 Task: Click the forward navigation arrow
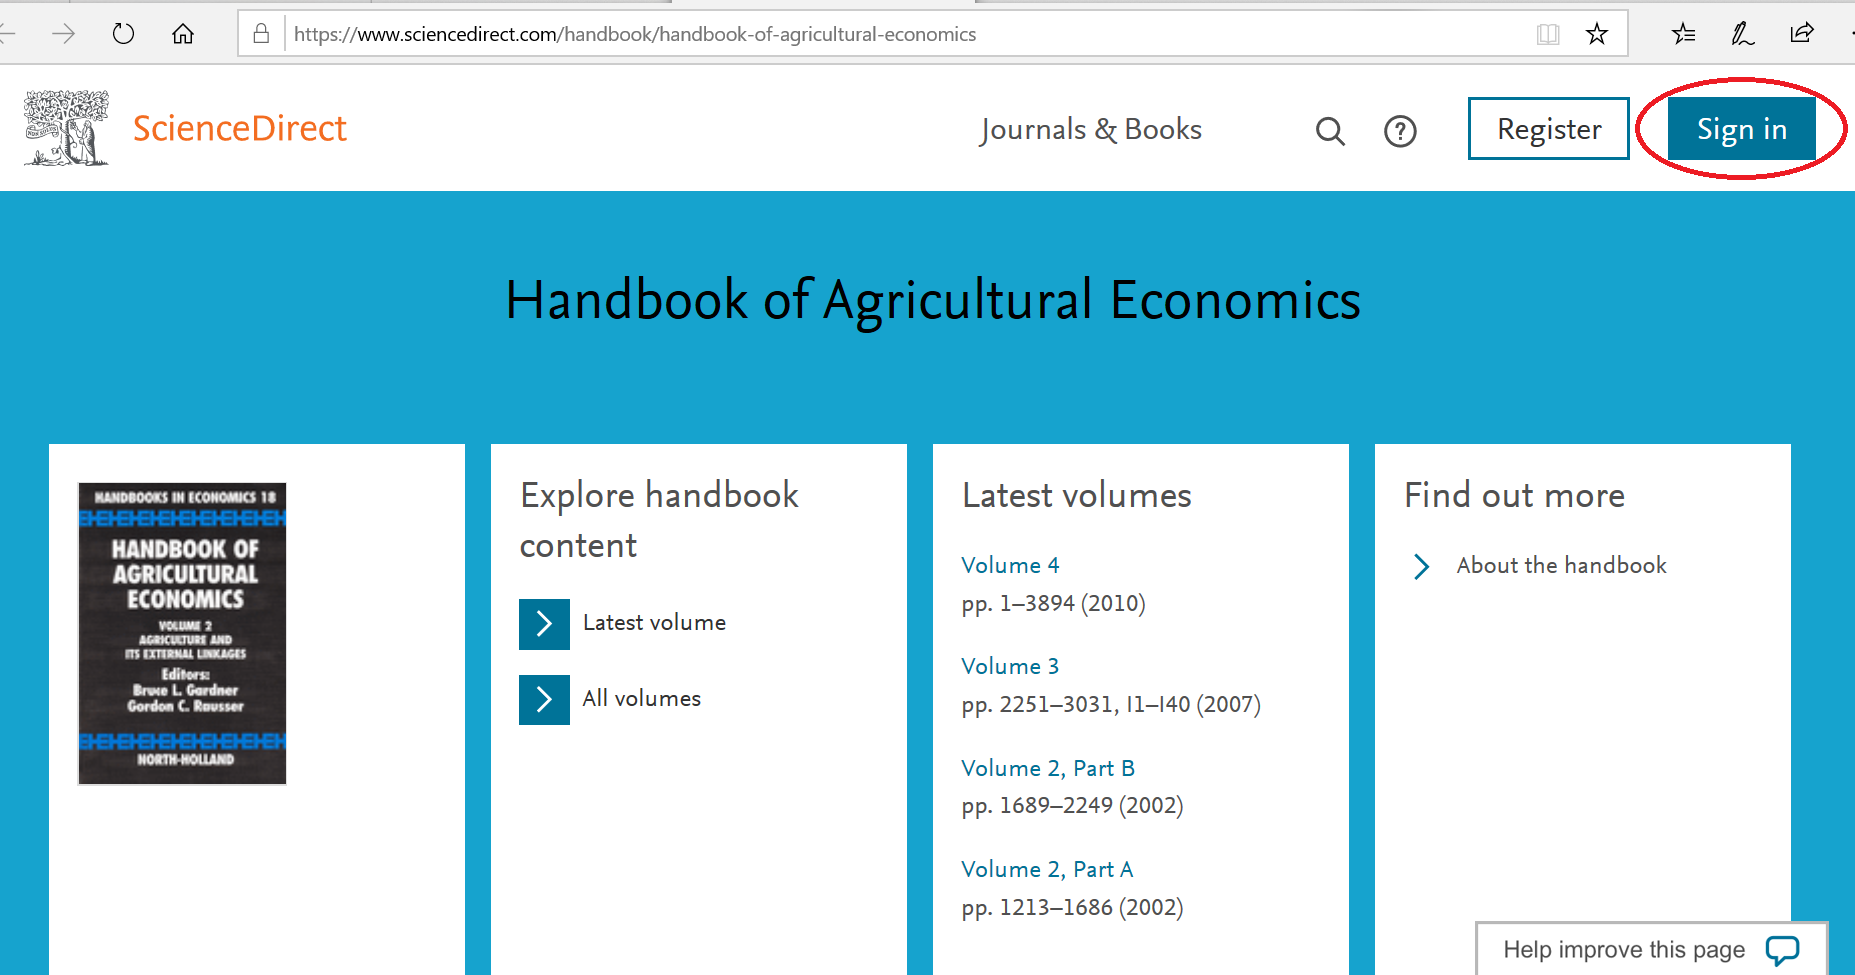63,34
